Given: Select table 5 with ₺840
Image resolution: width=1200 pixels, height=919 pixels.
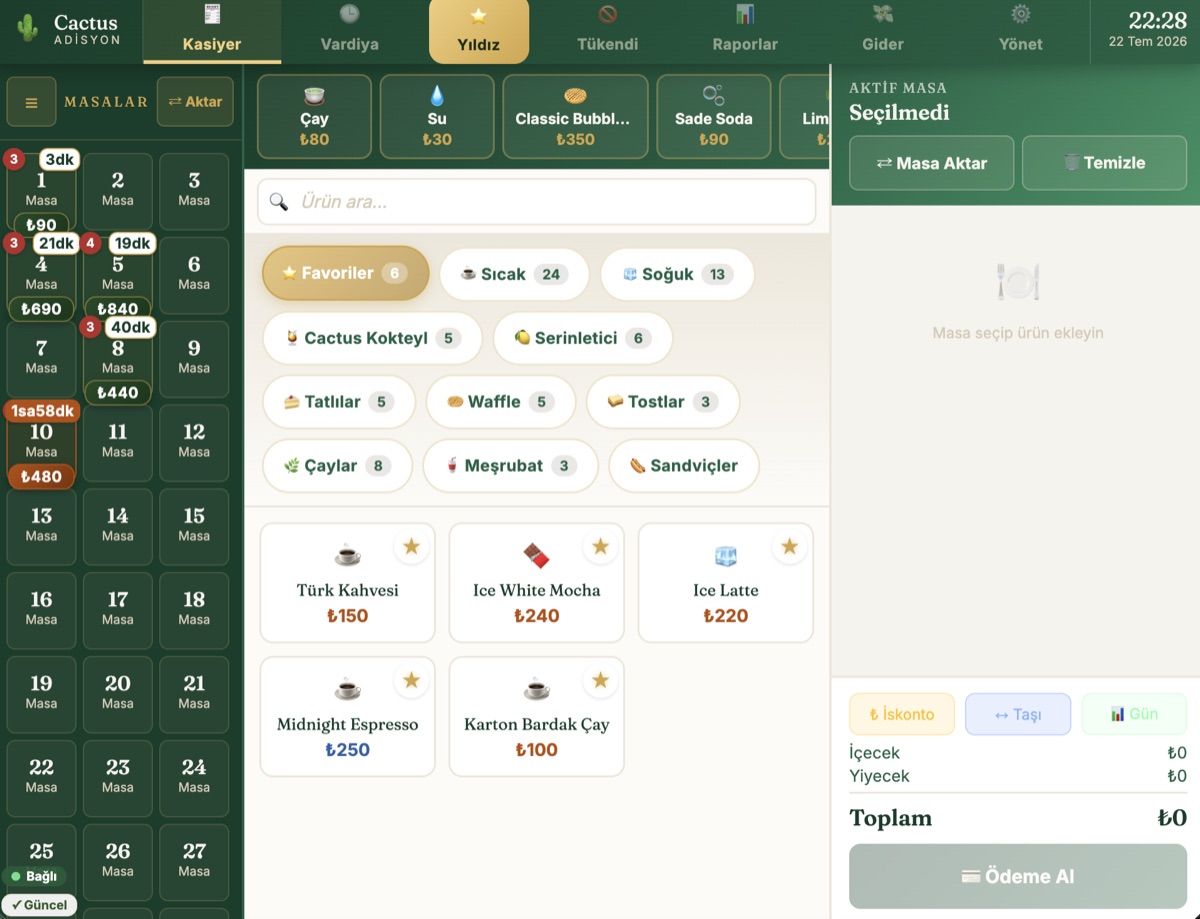Looking at the screenshot, I should tap(118, 276).
